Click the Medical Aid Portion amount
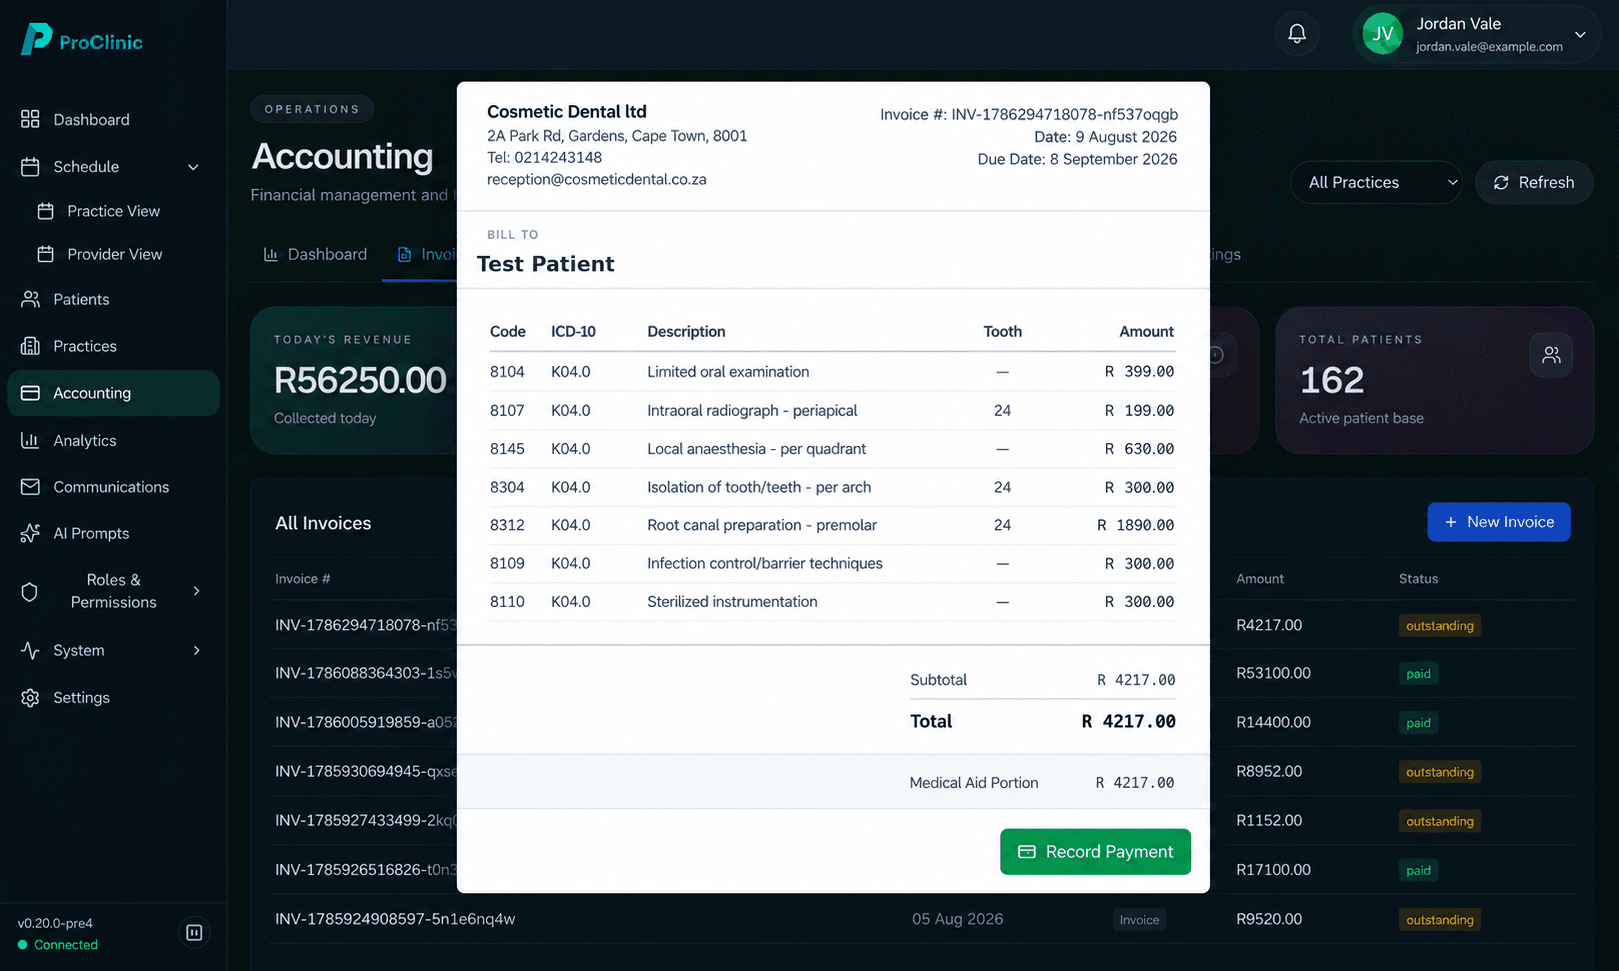Screen dimensions: 1619x971 click(x=1135, y=783)
